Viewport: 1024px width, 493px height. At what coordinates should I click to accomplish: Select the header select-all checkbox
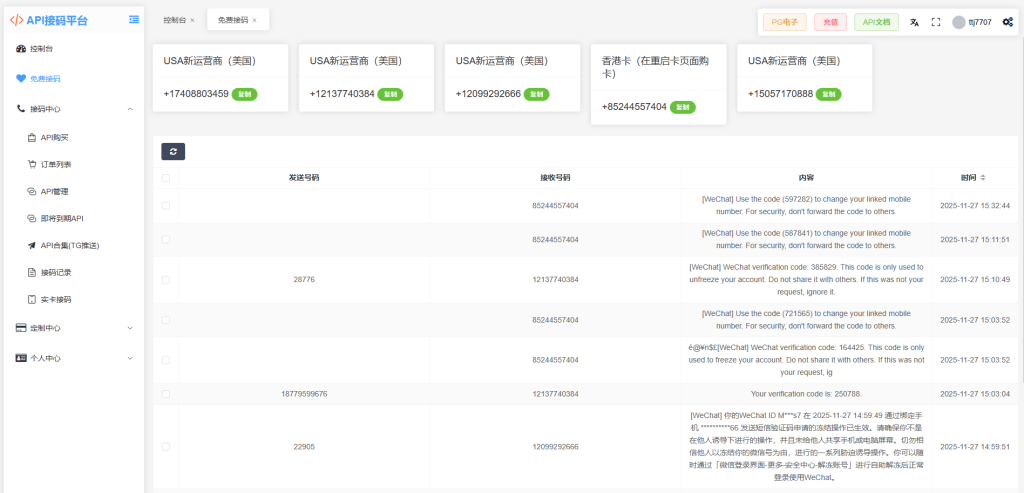[x=166, y=178]
